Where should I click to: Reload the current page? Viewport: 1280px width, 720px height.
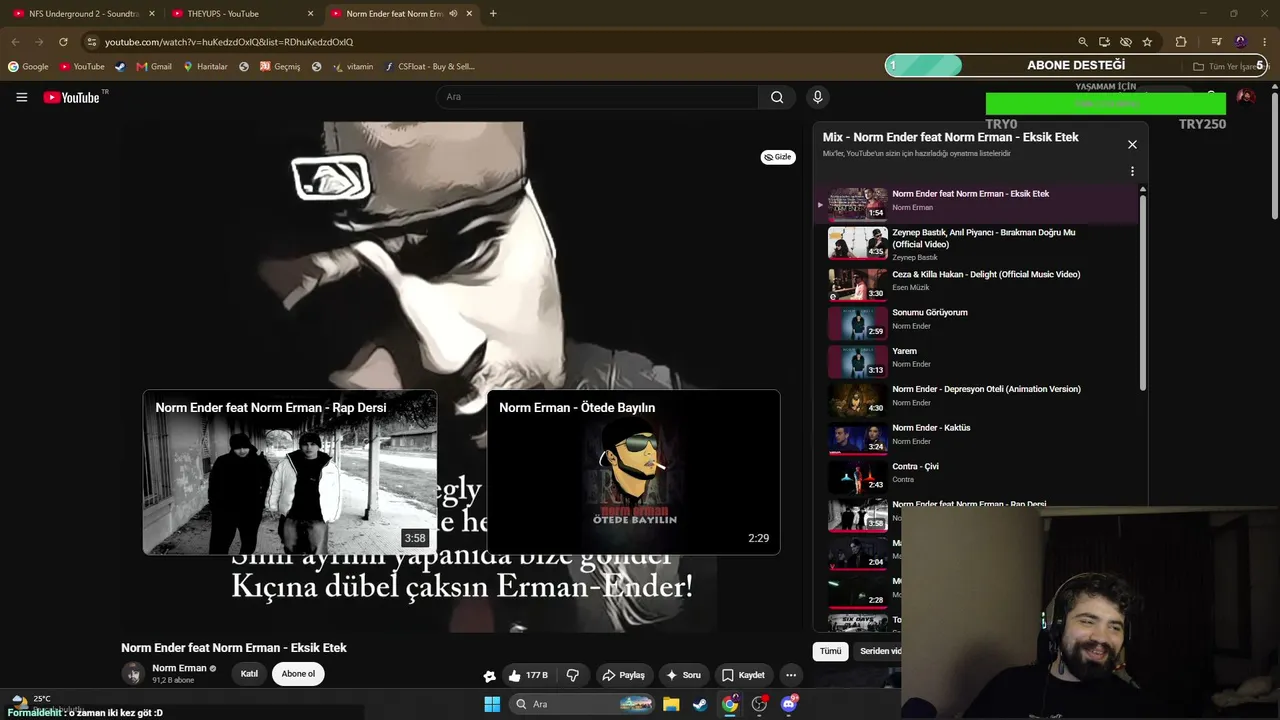(x=63, y=42)
